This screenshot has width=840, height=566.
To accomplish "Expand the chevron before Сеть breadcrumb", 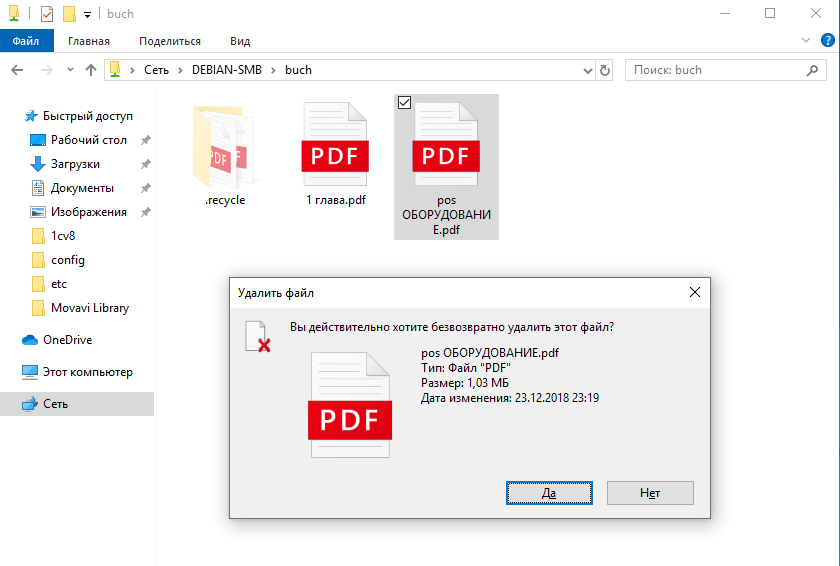I will pos(132,70).
